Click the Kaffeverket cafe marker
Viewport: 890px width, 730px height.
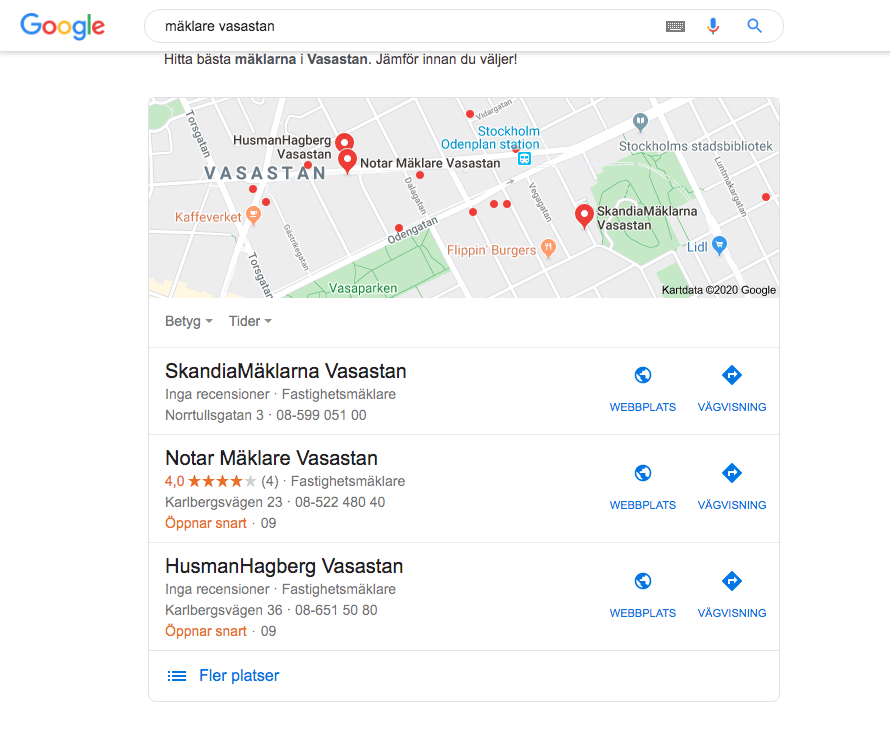click(x=254, y=216)
